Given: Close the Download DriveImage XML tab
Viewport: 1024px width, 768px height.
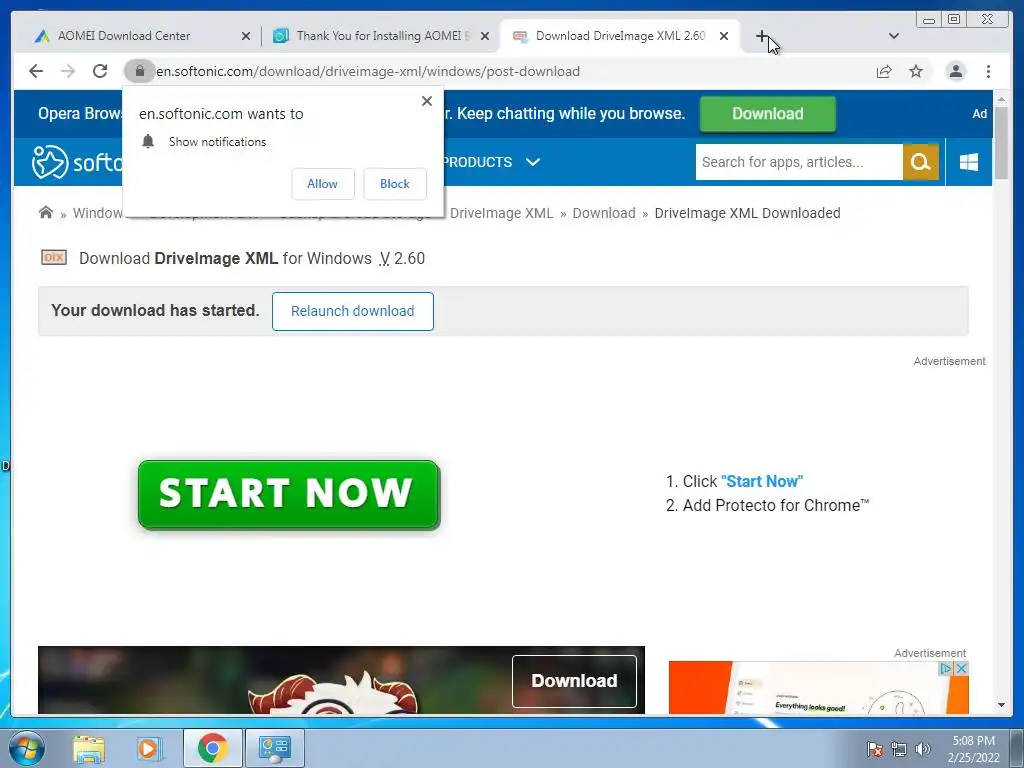Looking at the screenshot, I should (724, 36).
